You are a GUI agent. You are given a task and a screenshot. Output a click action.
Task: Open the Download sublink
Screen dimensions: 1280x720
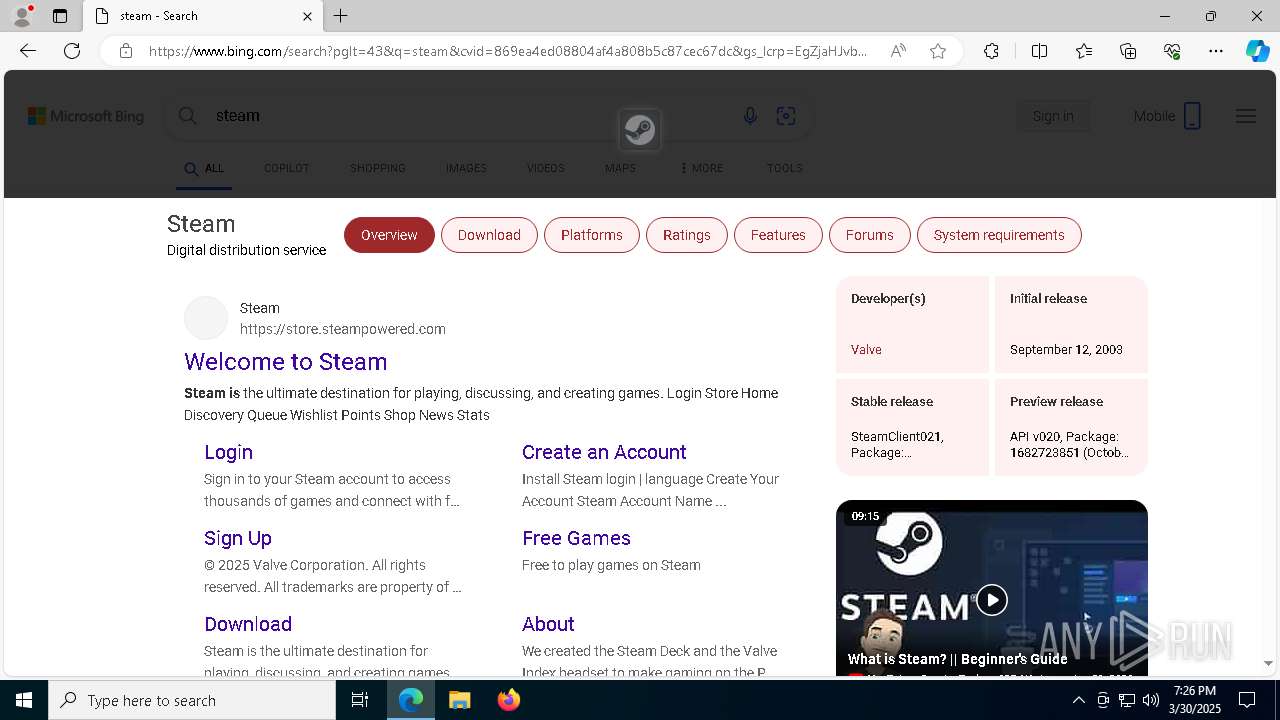pyautogui.click(x=248, y=624)
